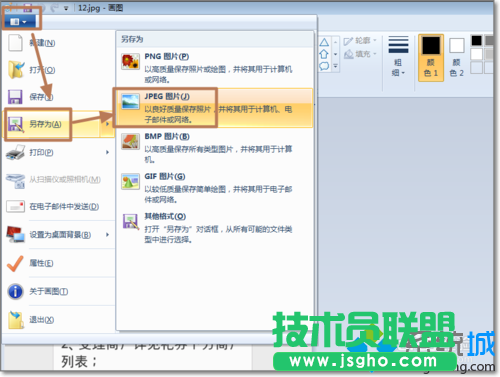Click the Save (保存) floppy disk icon
The height and width of the screenshot is (377, 500).
[x=15, y=97]
